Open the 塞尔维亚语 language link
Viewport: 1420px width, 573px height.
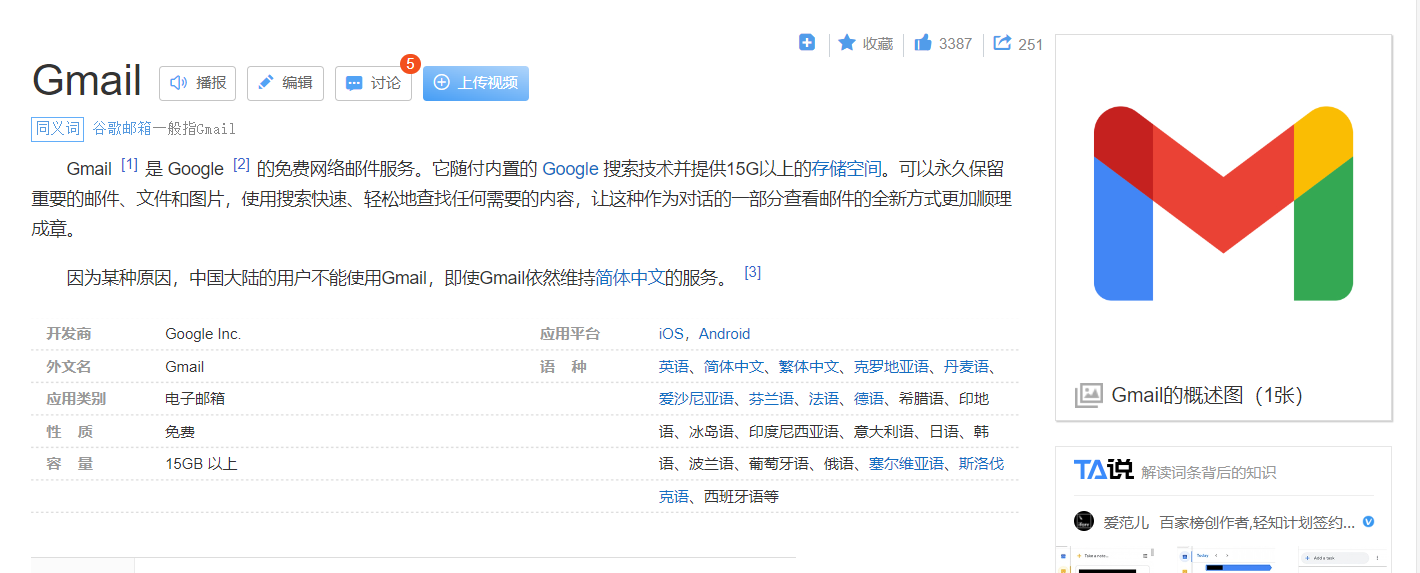click(906, 464)
